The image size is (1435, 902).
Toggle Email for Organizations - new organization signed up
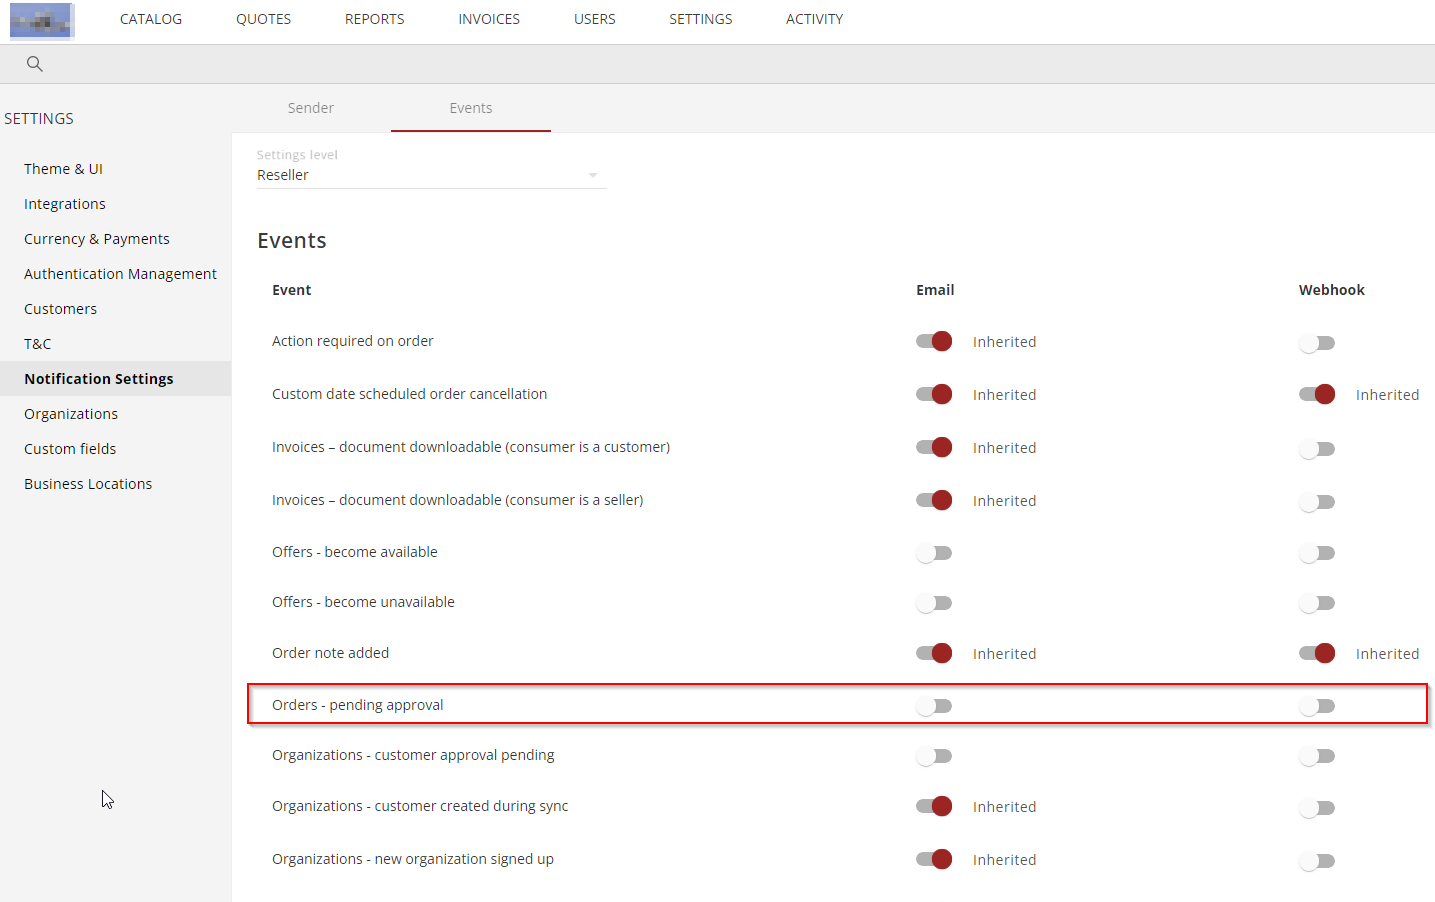(x=933, y=859)
